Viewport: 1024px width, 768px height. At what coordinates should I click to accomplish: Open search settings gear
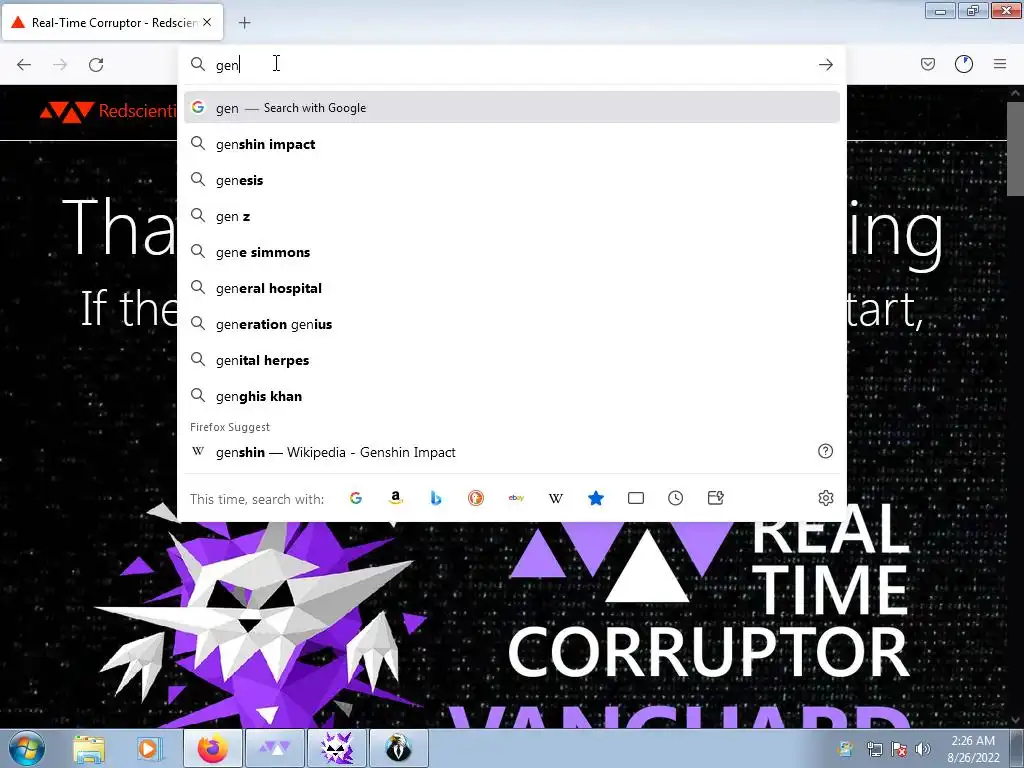[x=825, y=498]
